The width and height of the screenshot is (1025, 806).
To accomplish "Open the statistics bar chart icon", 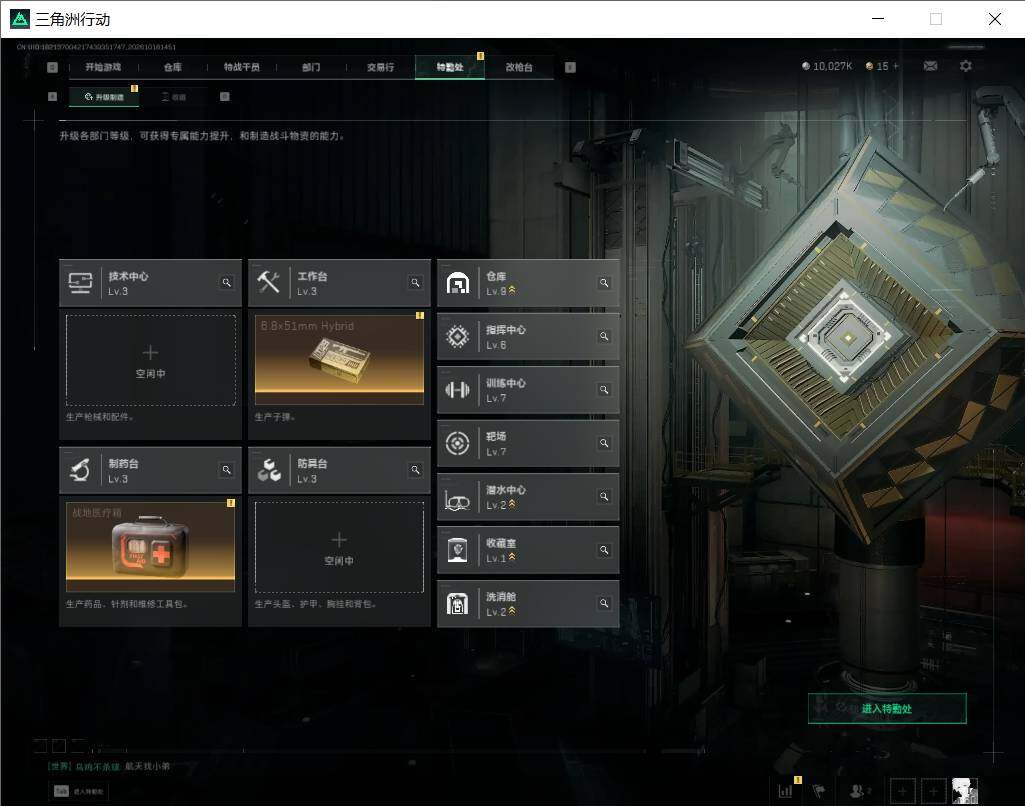I will [785, 791].
